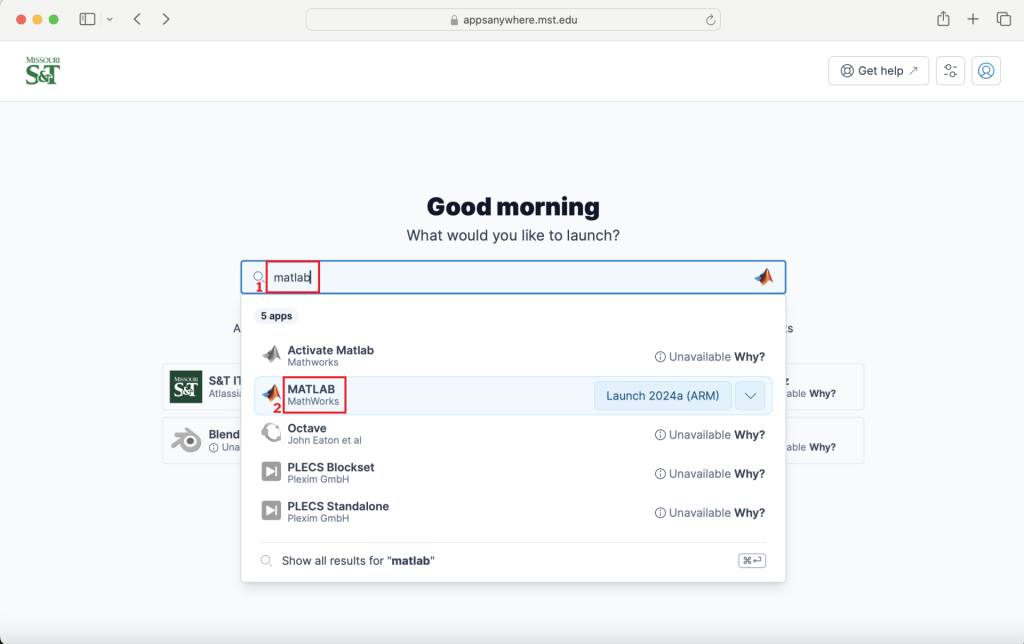Select the PLECS Standalone result

click(x=513, y=511)
